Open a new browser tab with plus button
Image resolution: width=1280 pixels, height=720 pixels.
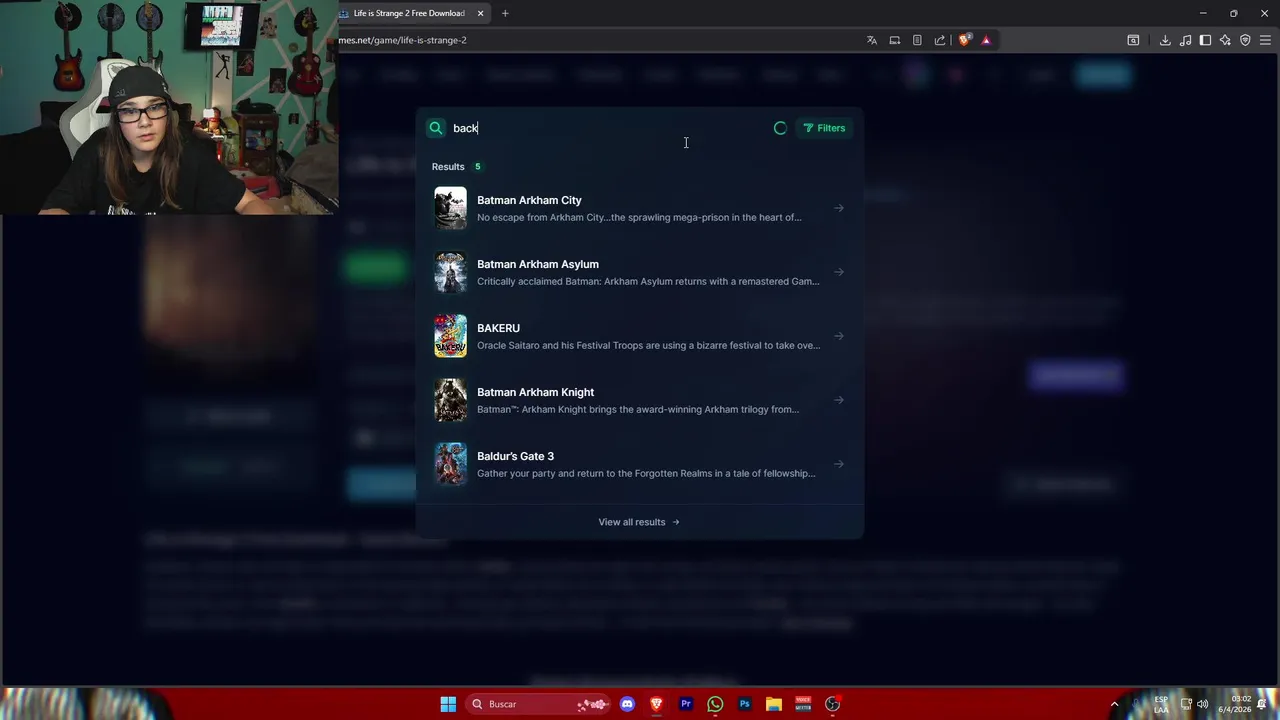click(505, 13)
